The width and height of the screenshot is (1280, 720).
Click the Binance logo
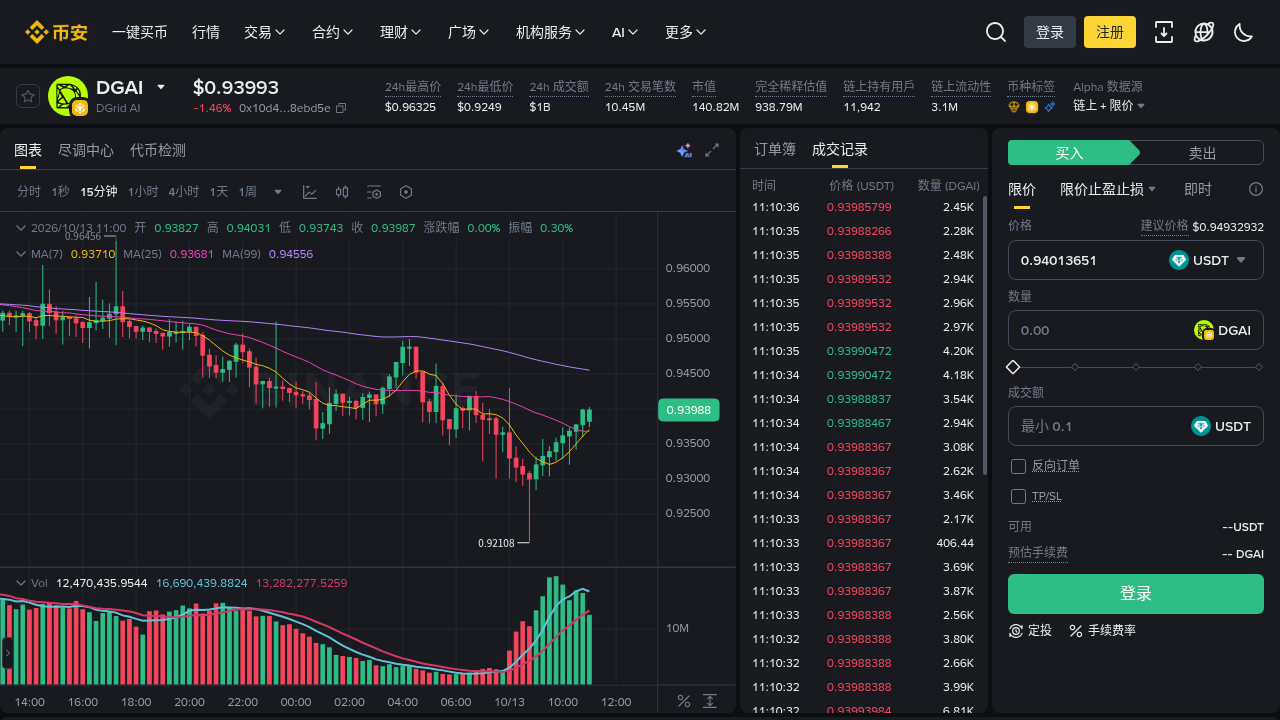57,32
